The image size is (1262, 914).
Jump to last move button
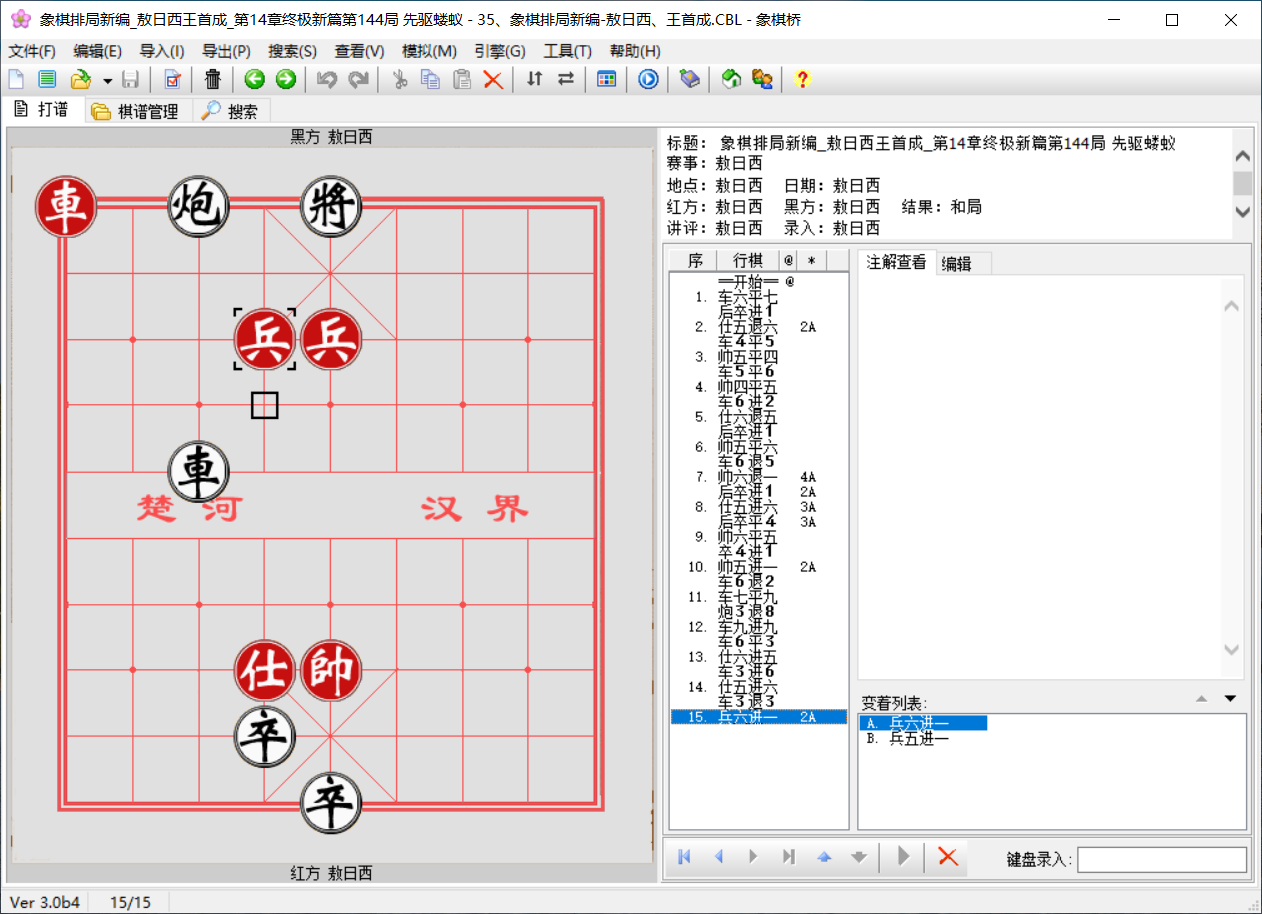tap(788, 857)
